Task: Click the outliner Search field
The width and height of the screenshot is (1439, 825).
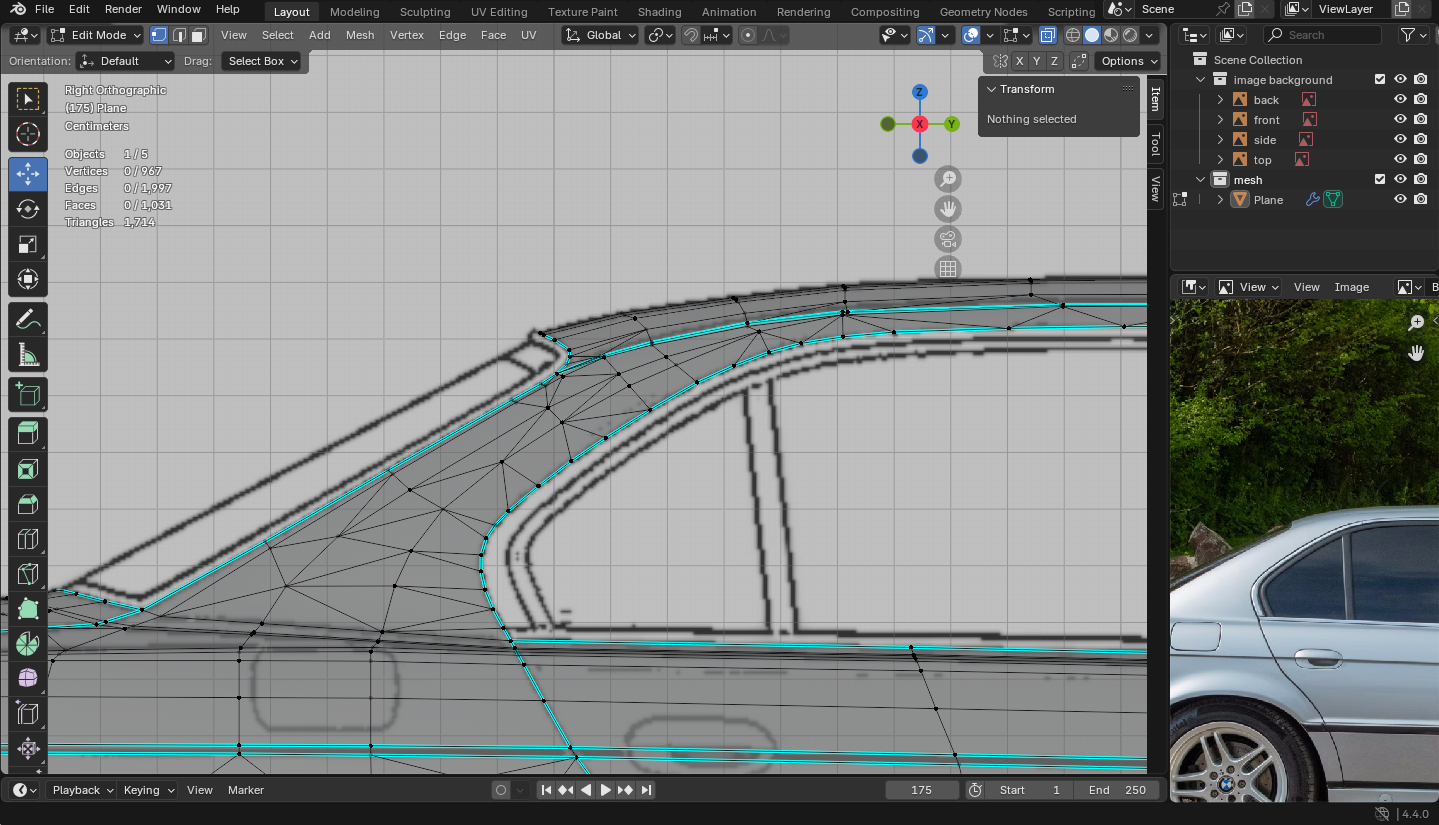Action: pyautogui.click(x=1322, y=35)
